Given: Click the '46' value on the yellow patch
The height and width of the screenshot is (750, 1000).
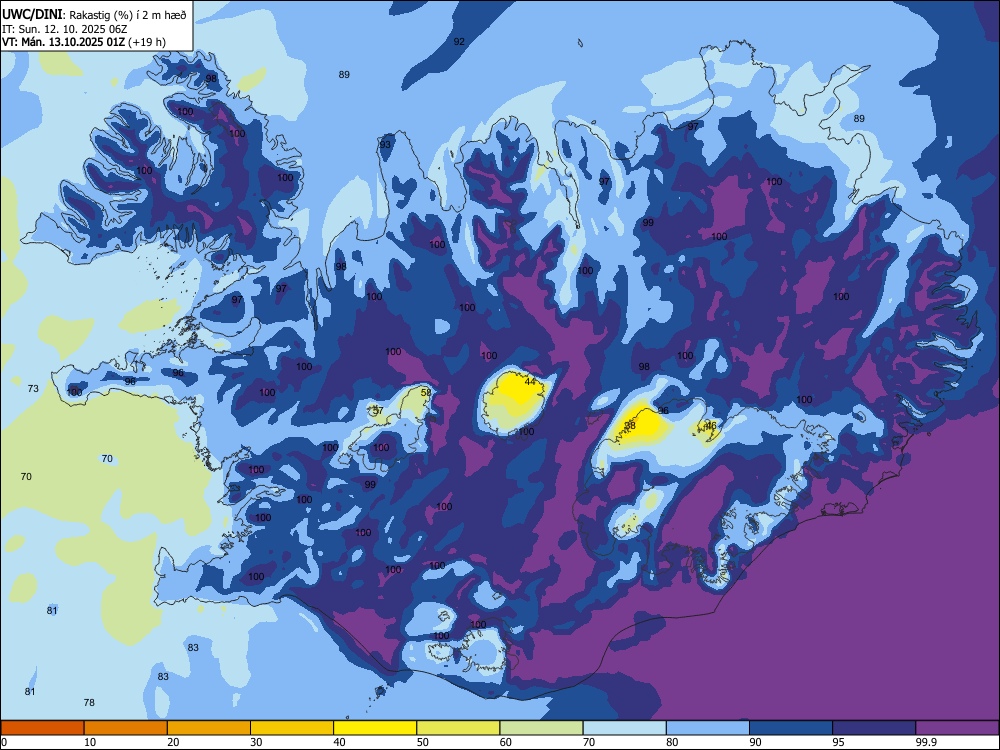Looking at the screenshot, I should (x=711, y=425).
